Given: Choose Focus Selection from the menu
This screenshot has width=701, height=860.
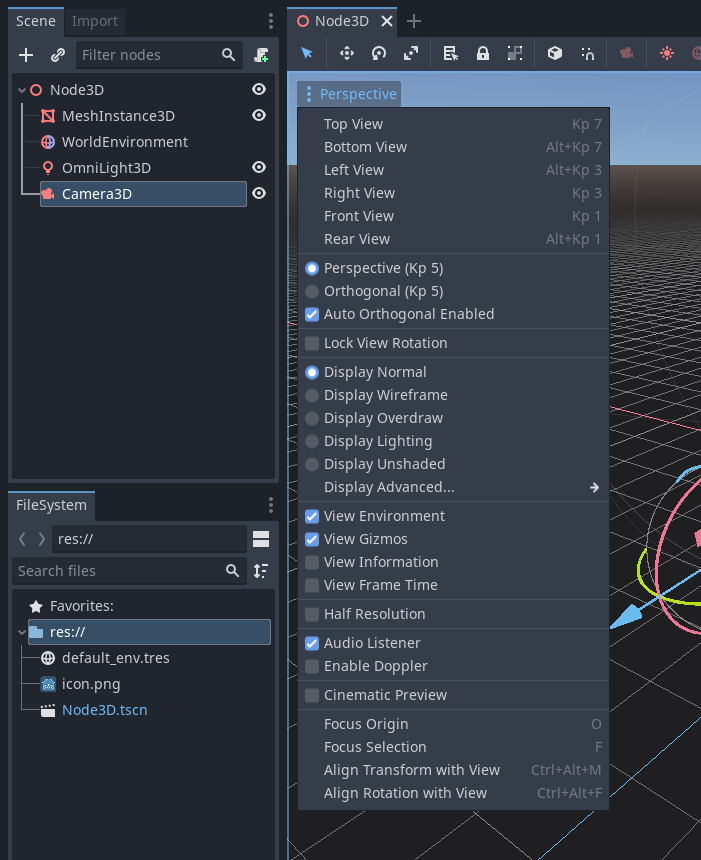Looking at the screenshot, I should tap(453, 748).
